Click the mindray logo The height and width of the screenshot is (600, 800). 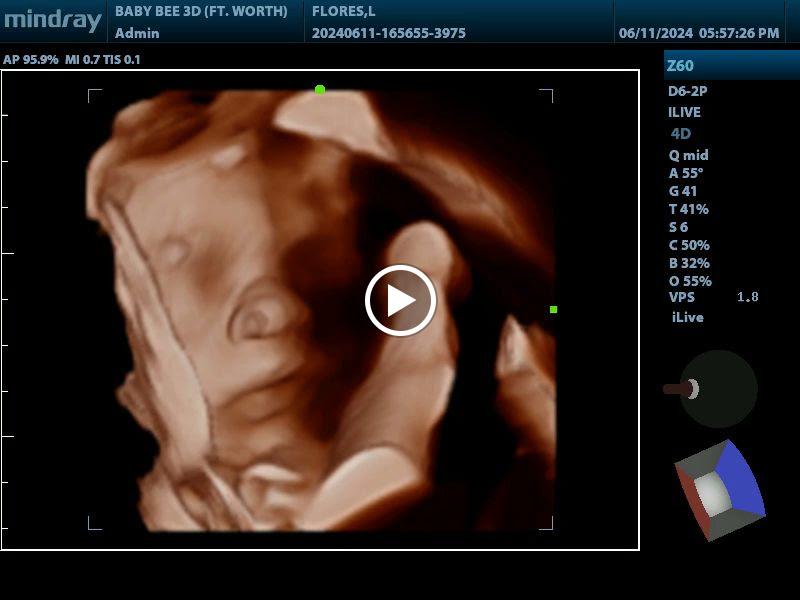[x=53, y=20]
